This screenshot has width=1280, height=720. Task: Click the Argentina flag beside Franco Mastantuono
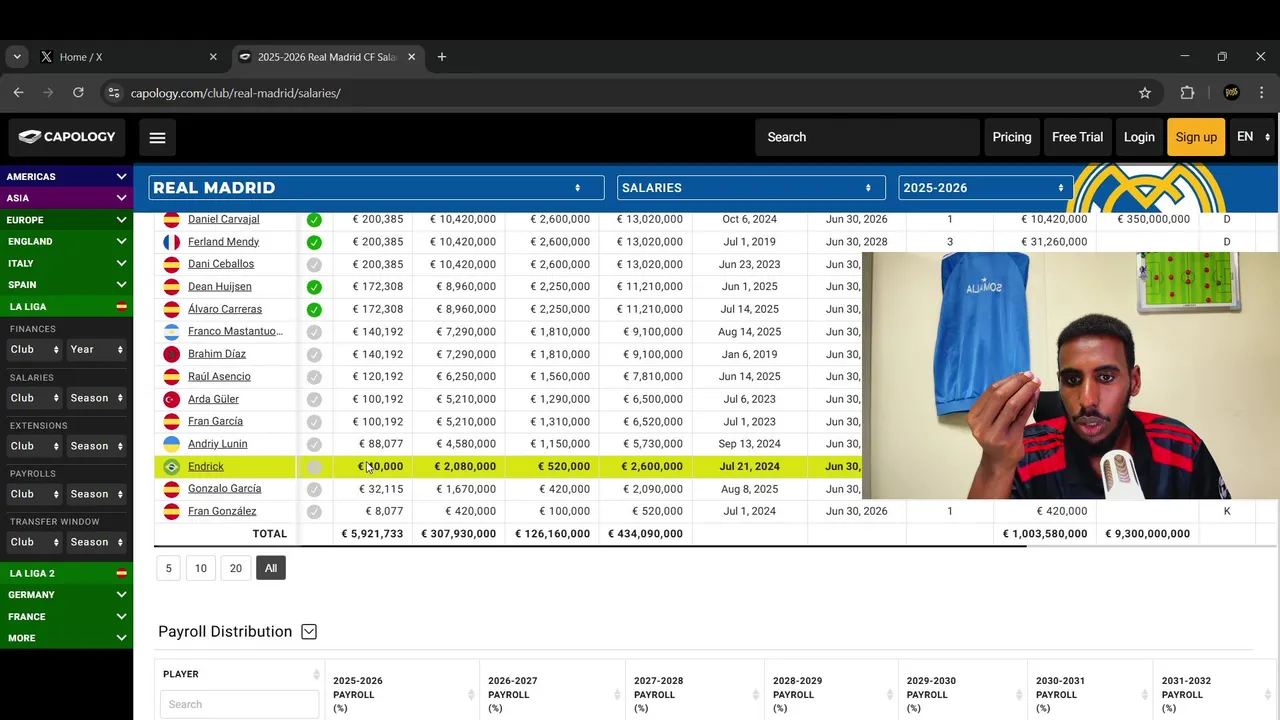pos(172,332)
